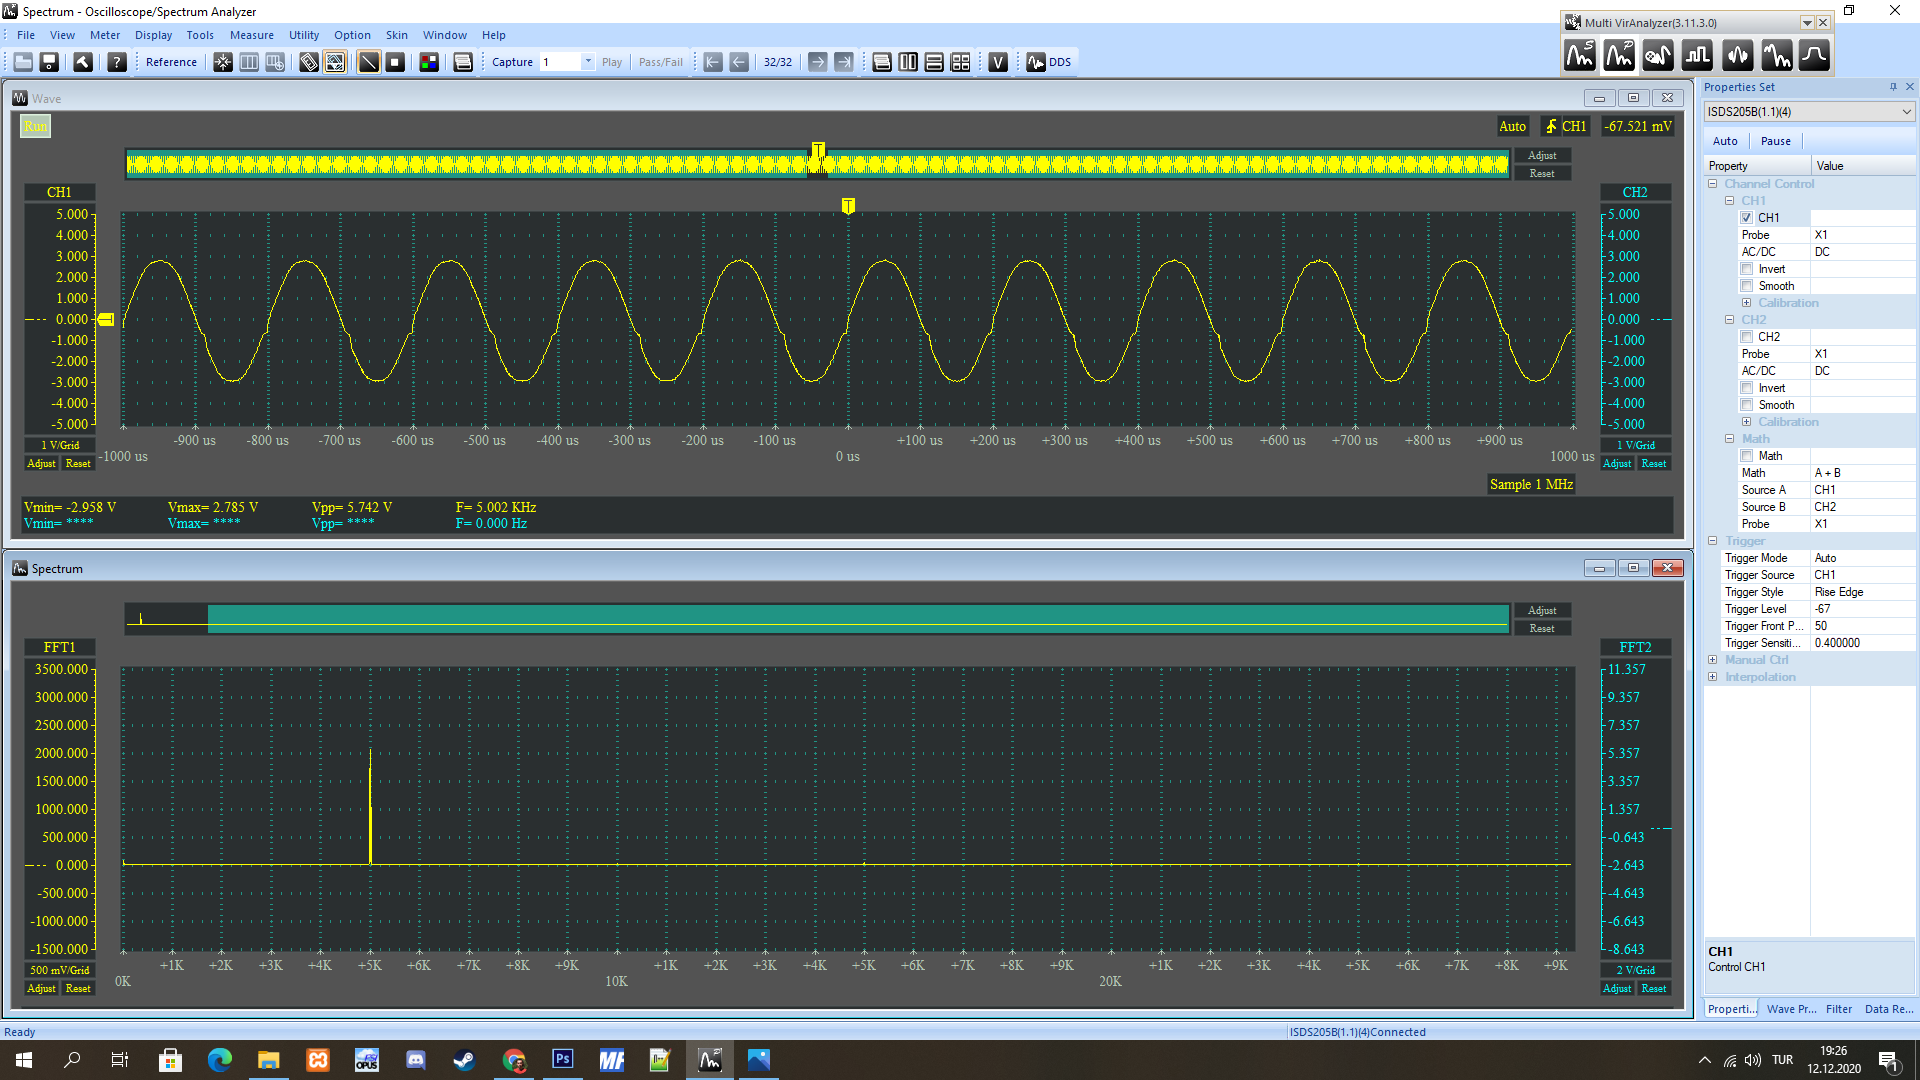
Task: Click the V voltmeter toolbar icon
Action: pos(998,62)
